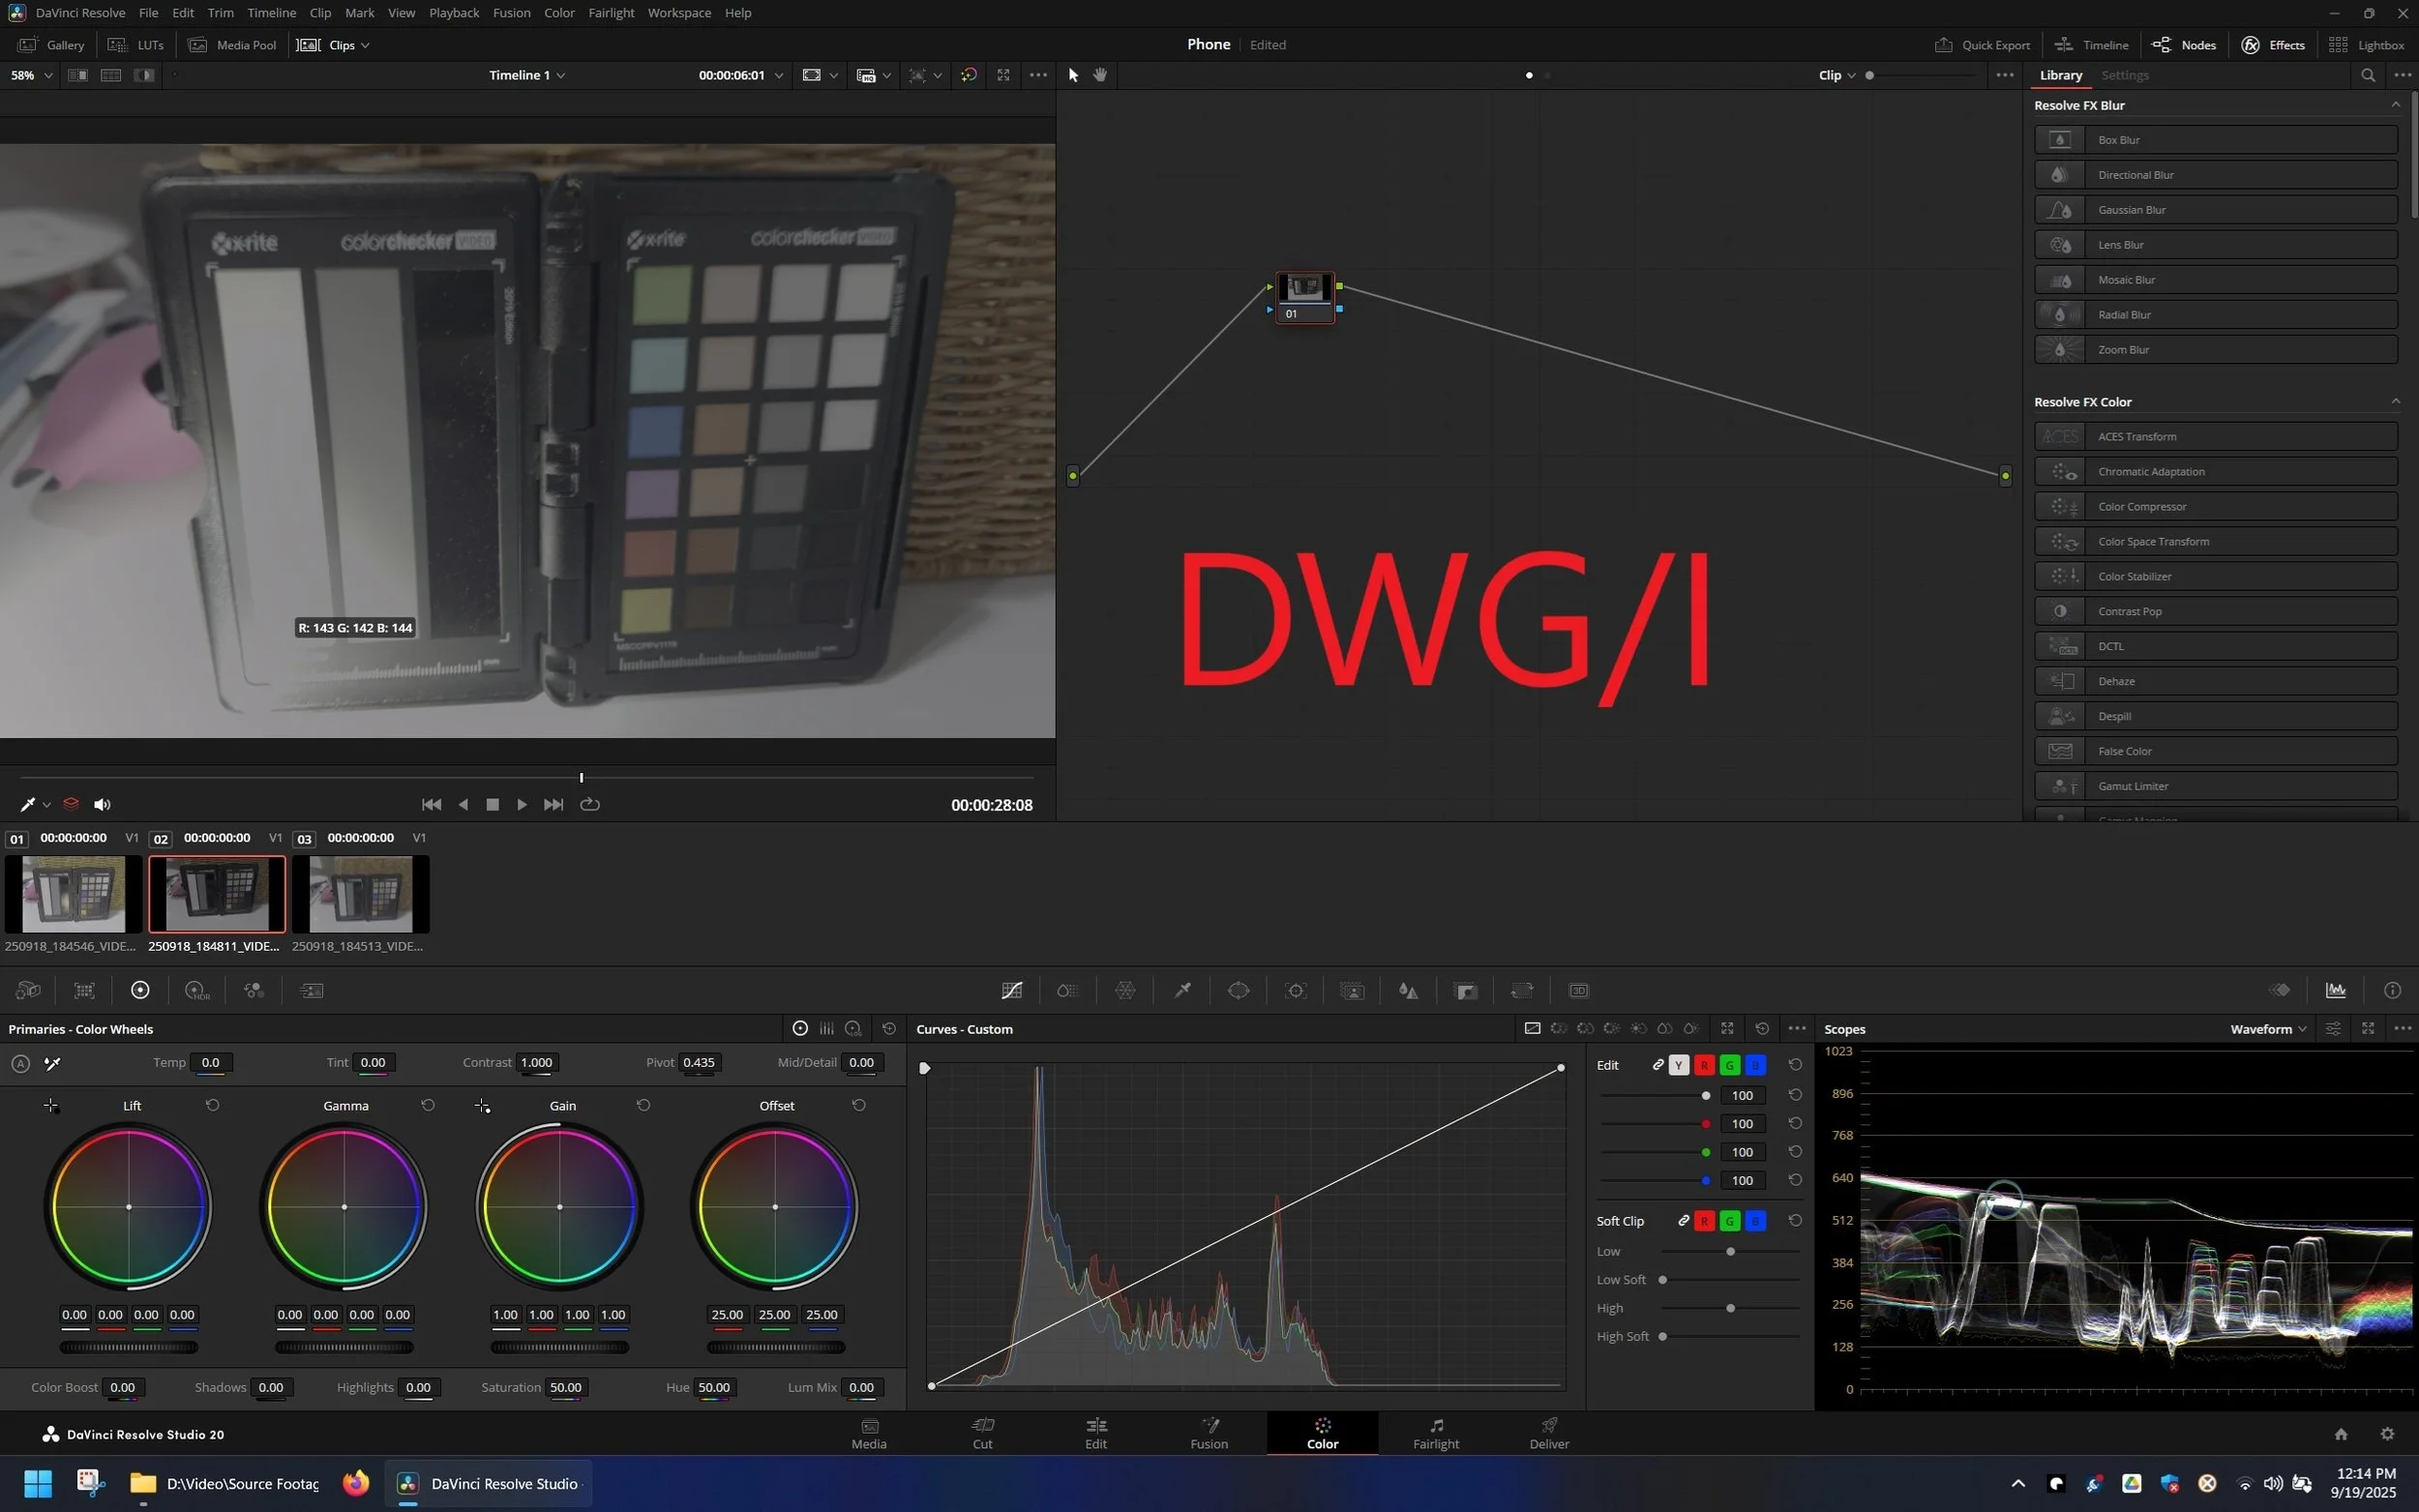Image resolution: width=2419 pixels, height=1512 pixels.
Task: Collapse the Resolve FX Blur section
Action: point(2394,105)
